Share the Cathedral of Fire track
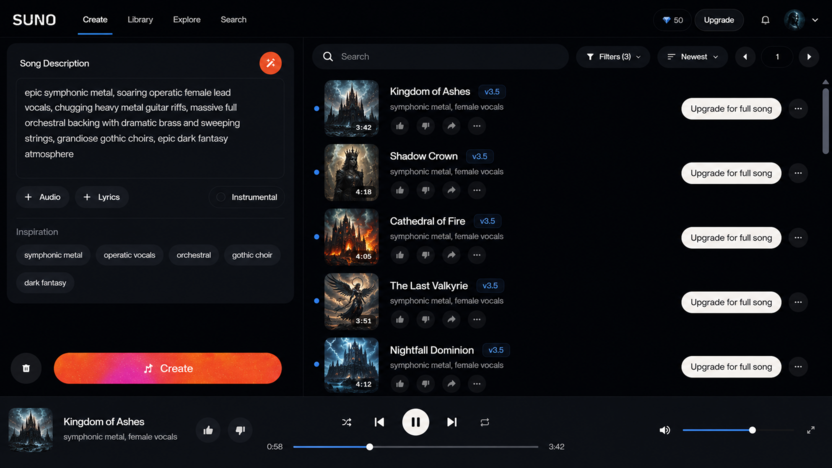Image resolution: width=832 pixels, height=468 pixels. coord(451,255)
